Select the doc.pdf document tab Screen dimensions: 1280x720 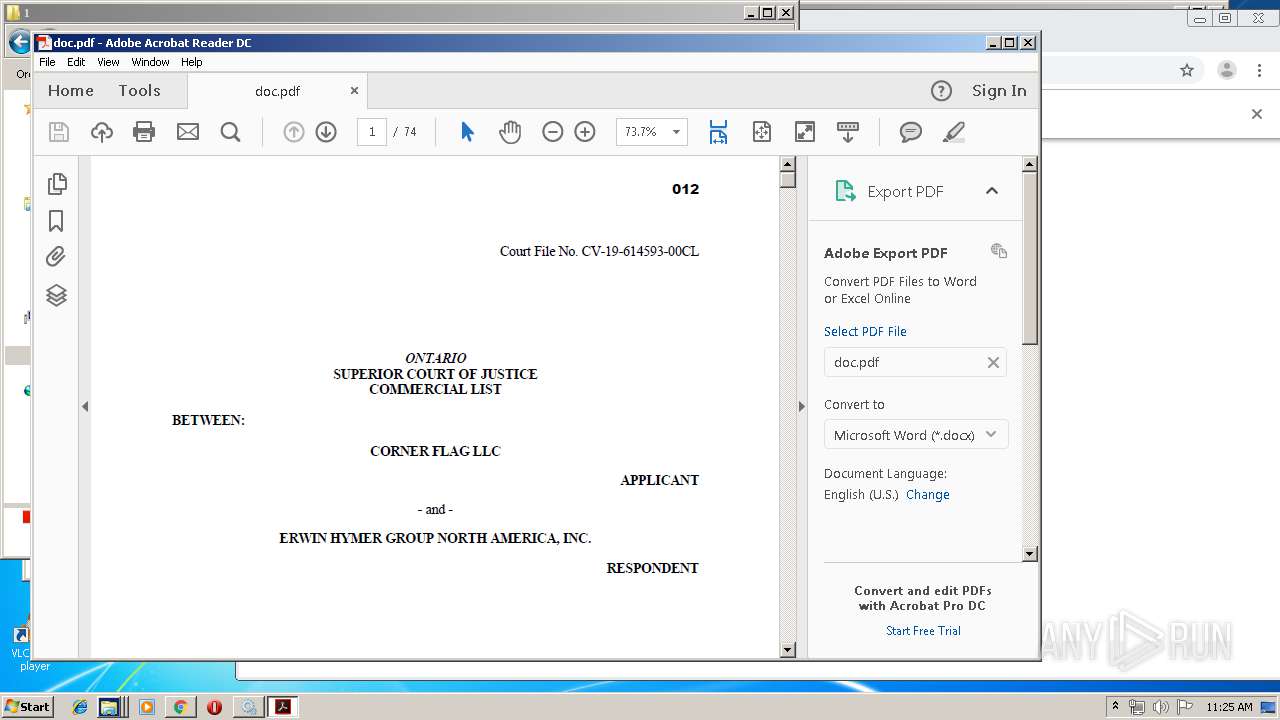277,91
